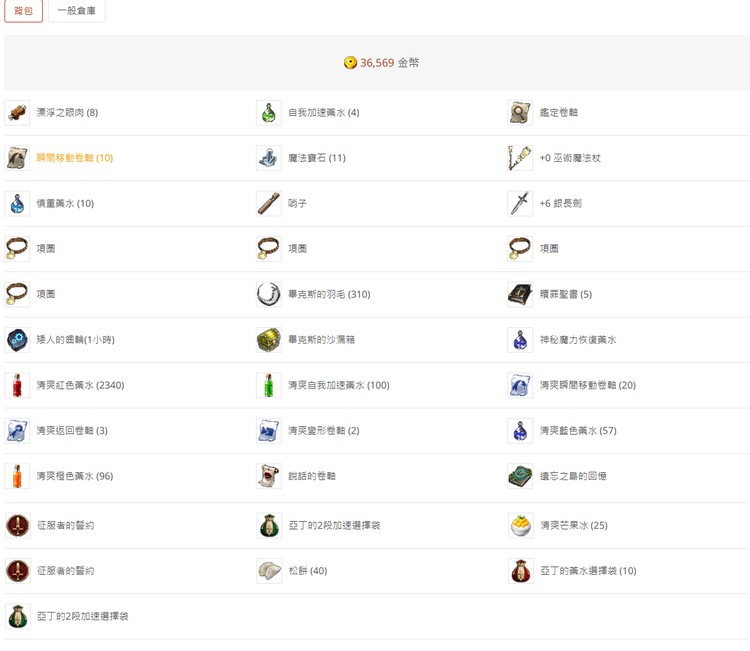
Task: Select the label 清爽返回卷軸 (3)
Action: [x=72, y=431]
